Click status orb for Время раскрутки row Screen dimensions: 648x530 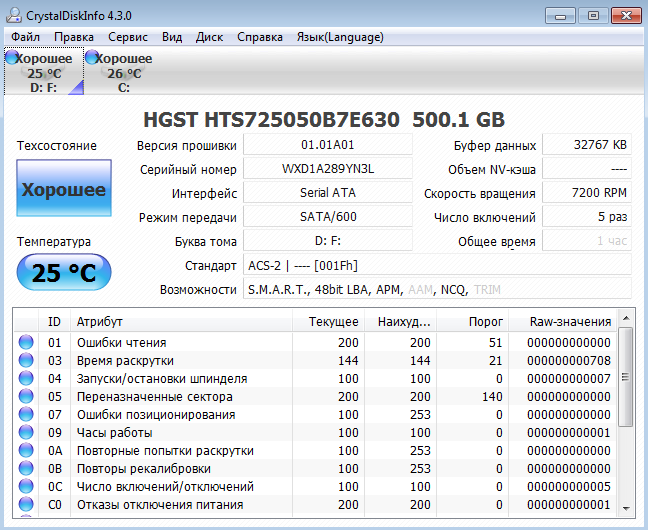[26, 360]
